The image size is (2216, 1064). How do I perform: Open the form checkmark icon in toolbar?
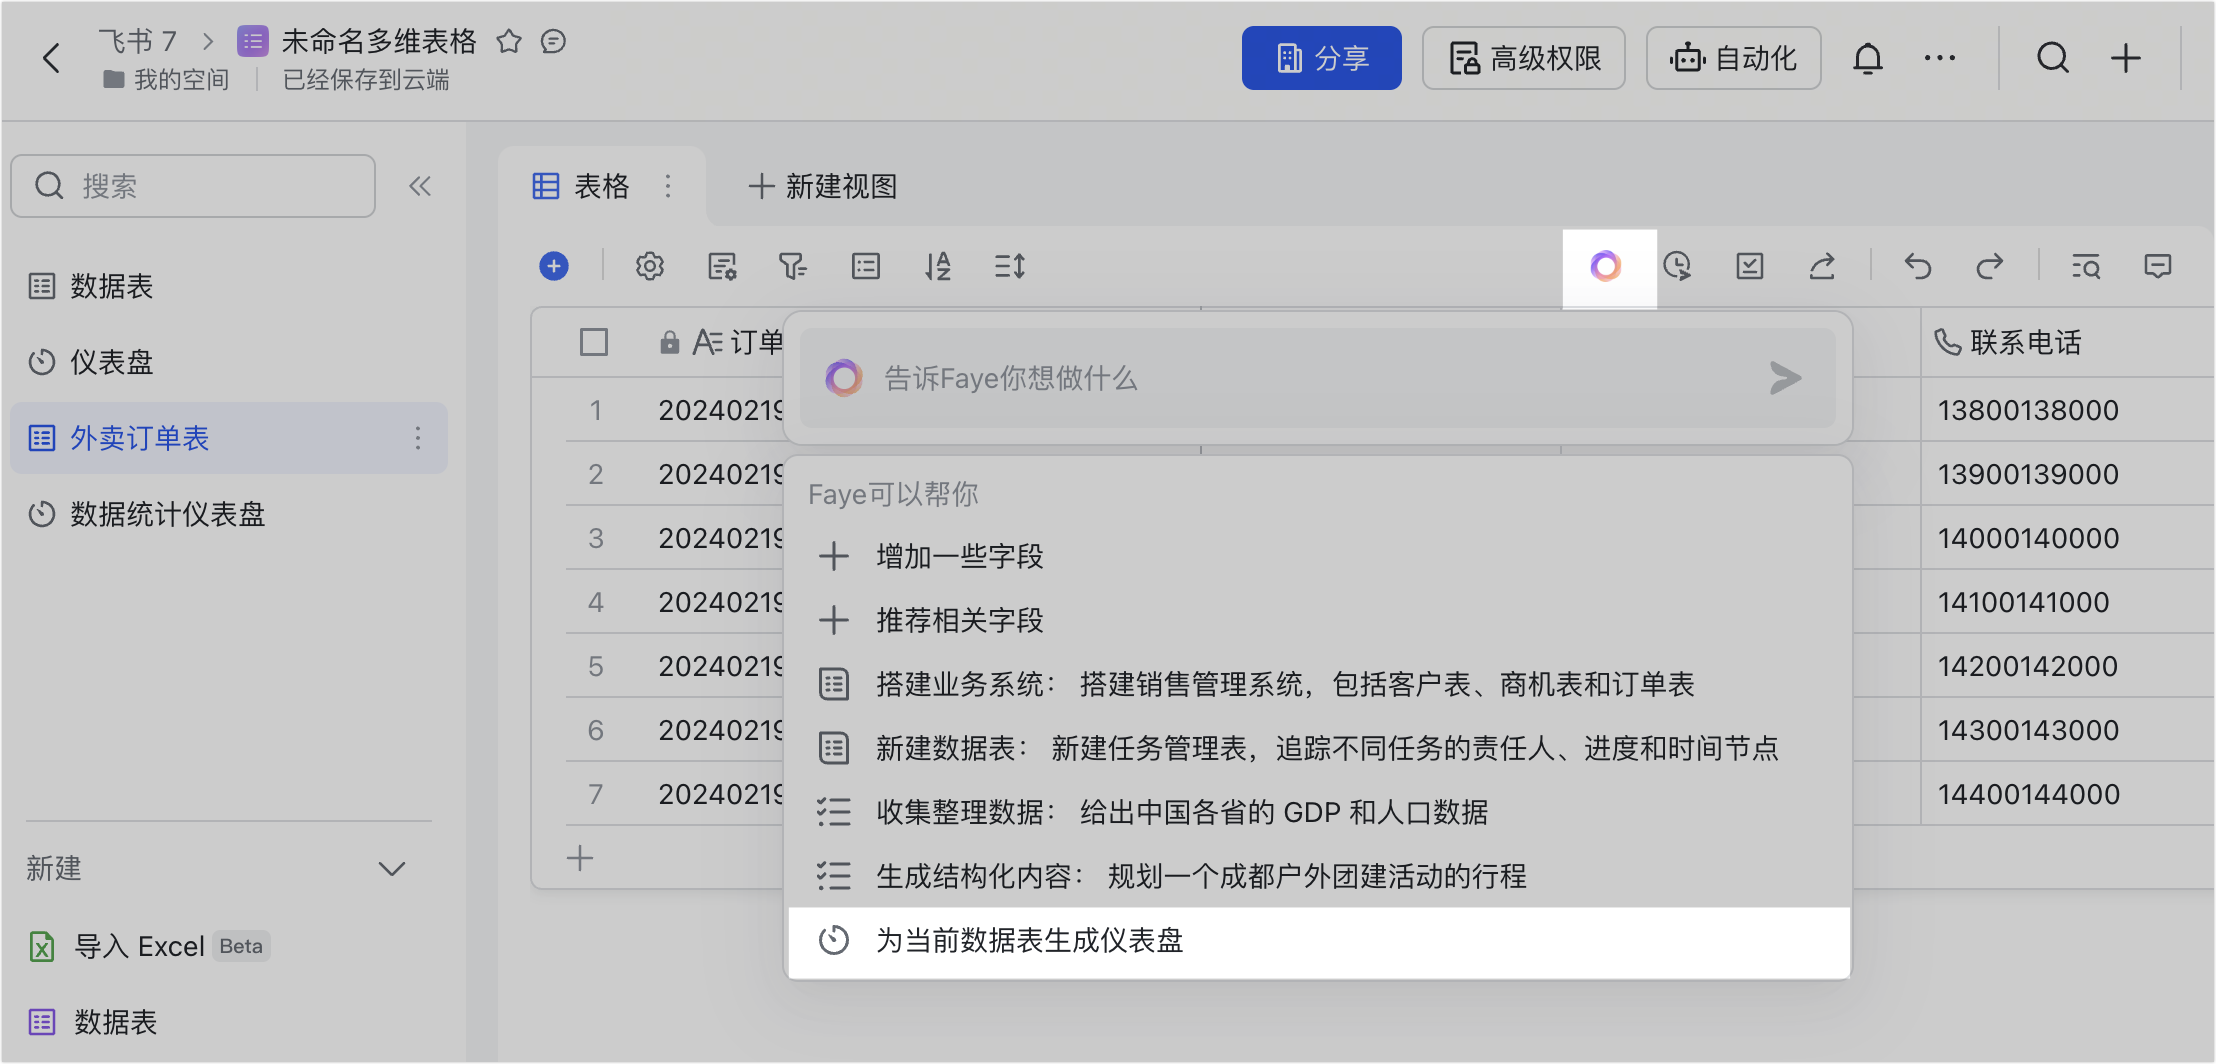(x=1750, y=266)
